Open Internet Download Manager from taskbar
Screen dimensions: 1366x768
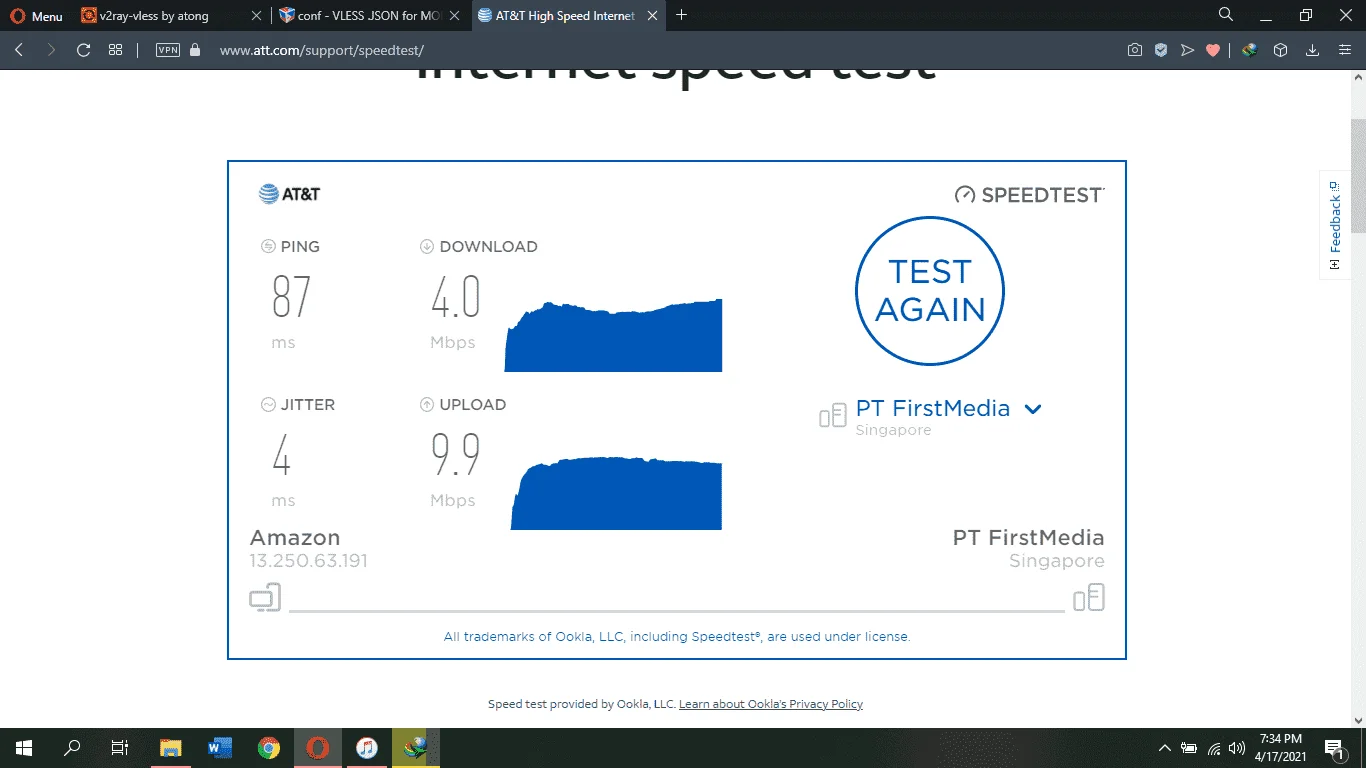(x=416, y=747)
